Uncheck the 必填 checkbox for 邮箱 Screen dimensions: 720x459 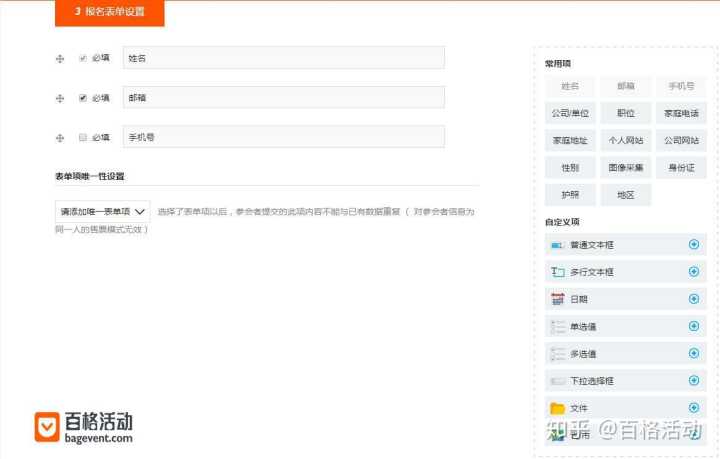tap(83, 98)
